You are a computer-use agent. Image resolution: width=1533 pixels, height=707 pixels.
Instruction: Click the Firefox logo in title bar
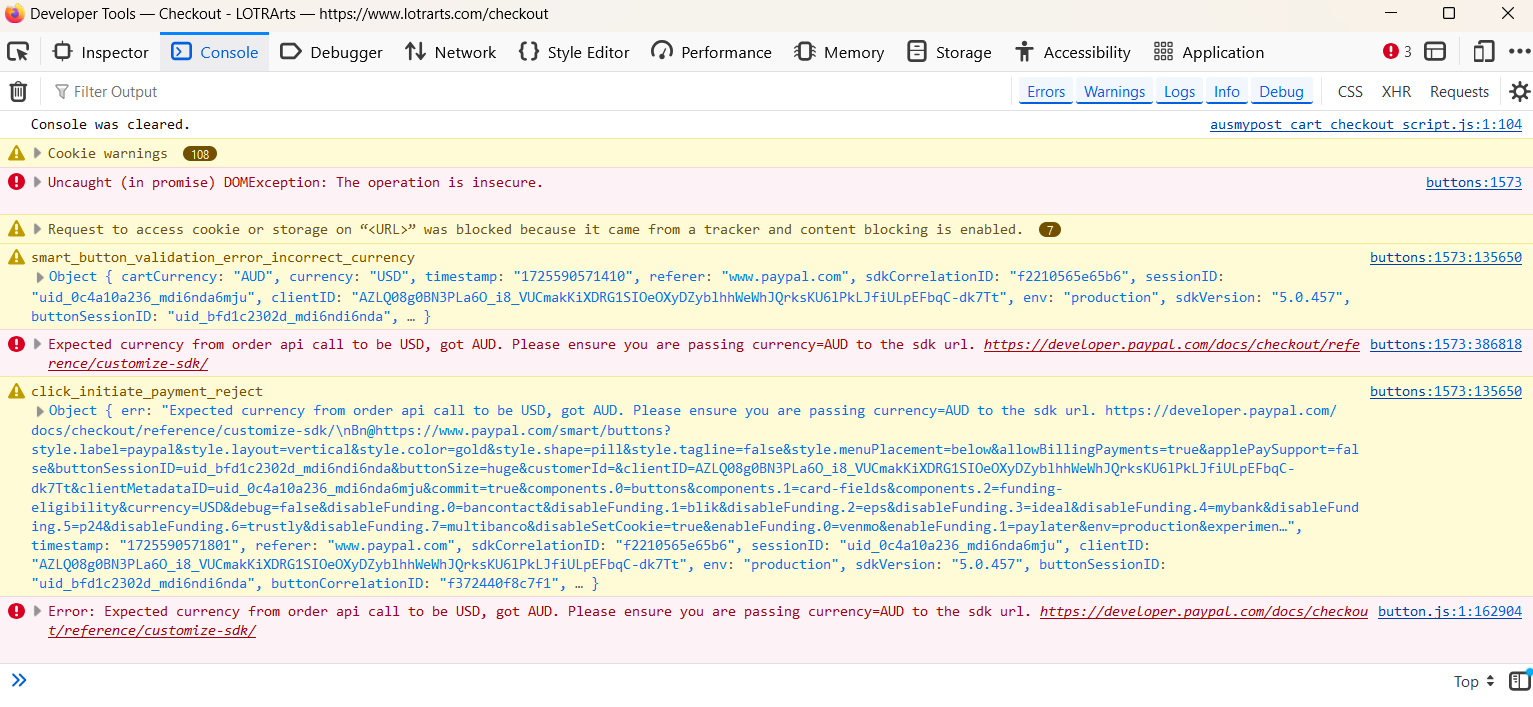point(14,14)
